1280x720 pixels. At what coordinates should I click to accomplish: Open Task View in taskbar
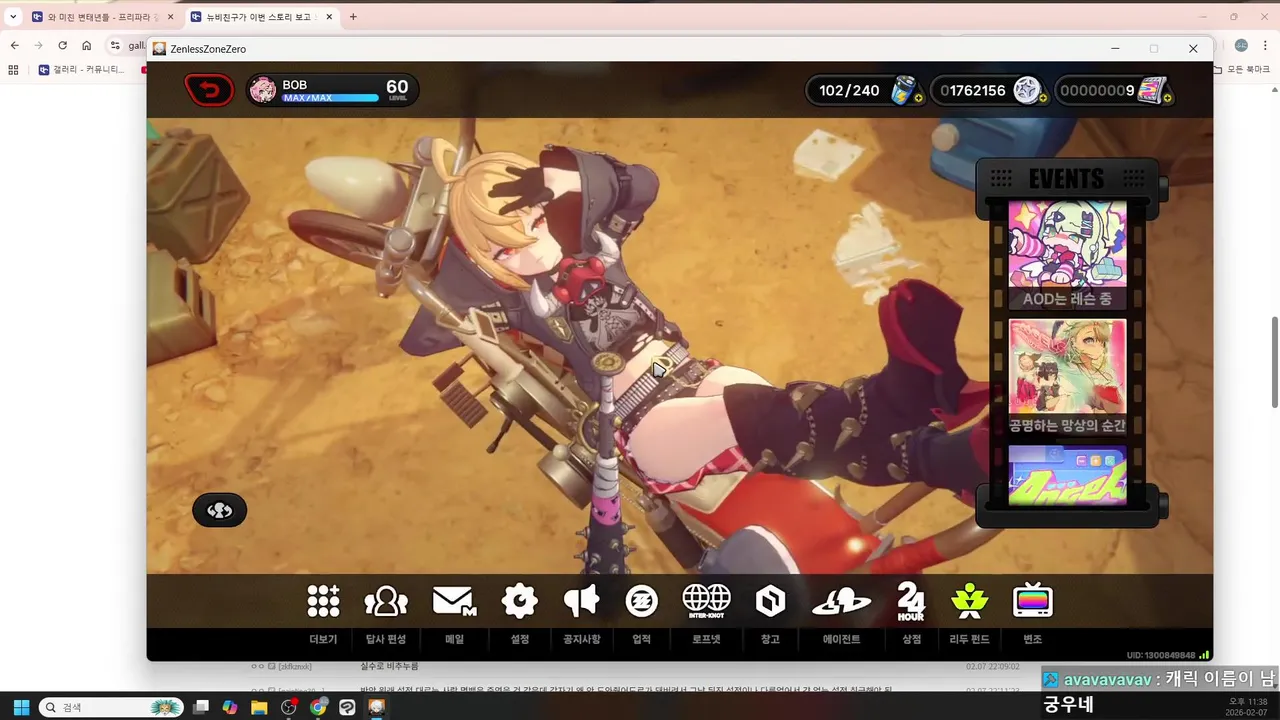[201, 707]
